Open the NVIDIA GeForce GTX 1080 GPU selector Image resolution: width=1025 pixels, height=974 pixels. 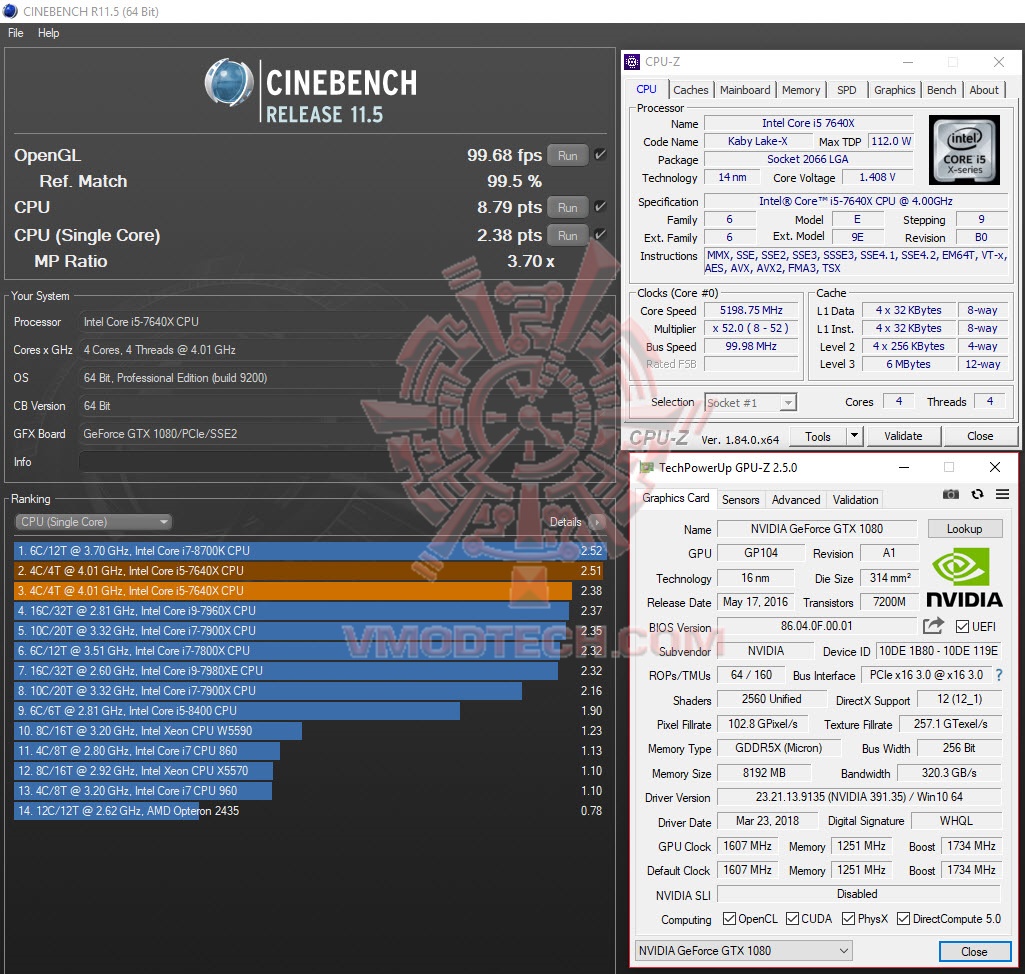tap(743, 950)
